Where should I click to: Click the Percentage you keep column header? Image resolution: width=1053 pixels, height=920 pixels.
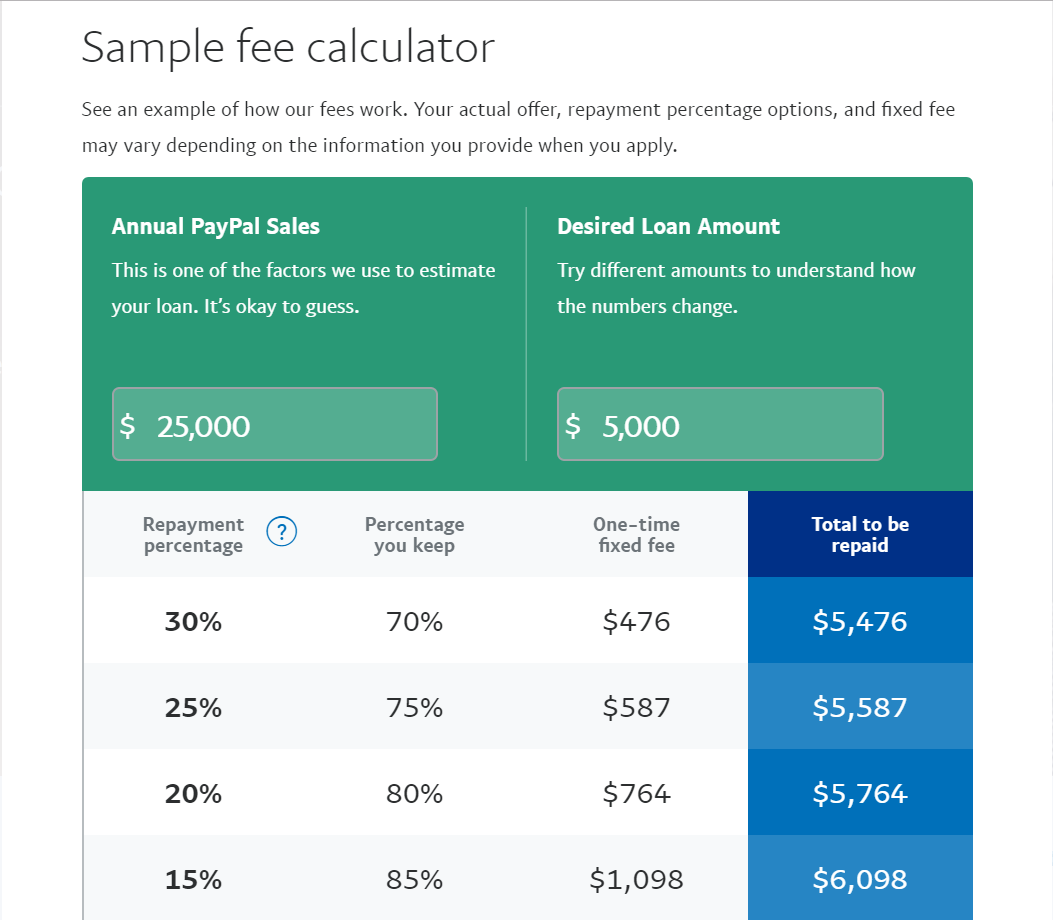[x=414, y=535]
